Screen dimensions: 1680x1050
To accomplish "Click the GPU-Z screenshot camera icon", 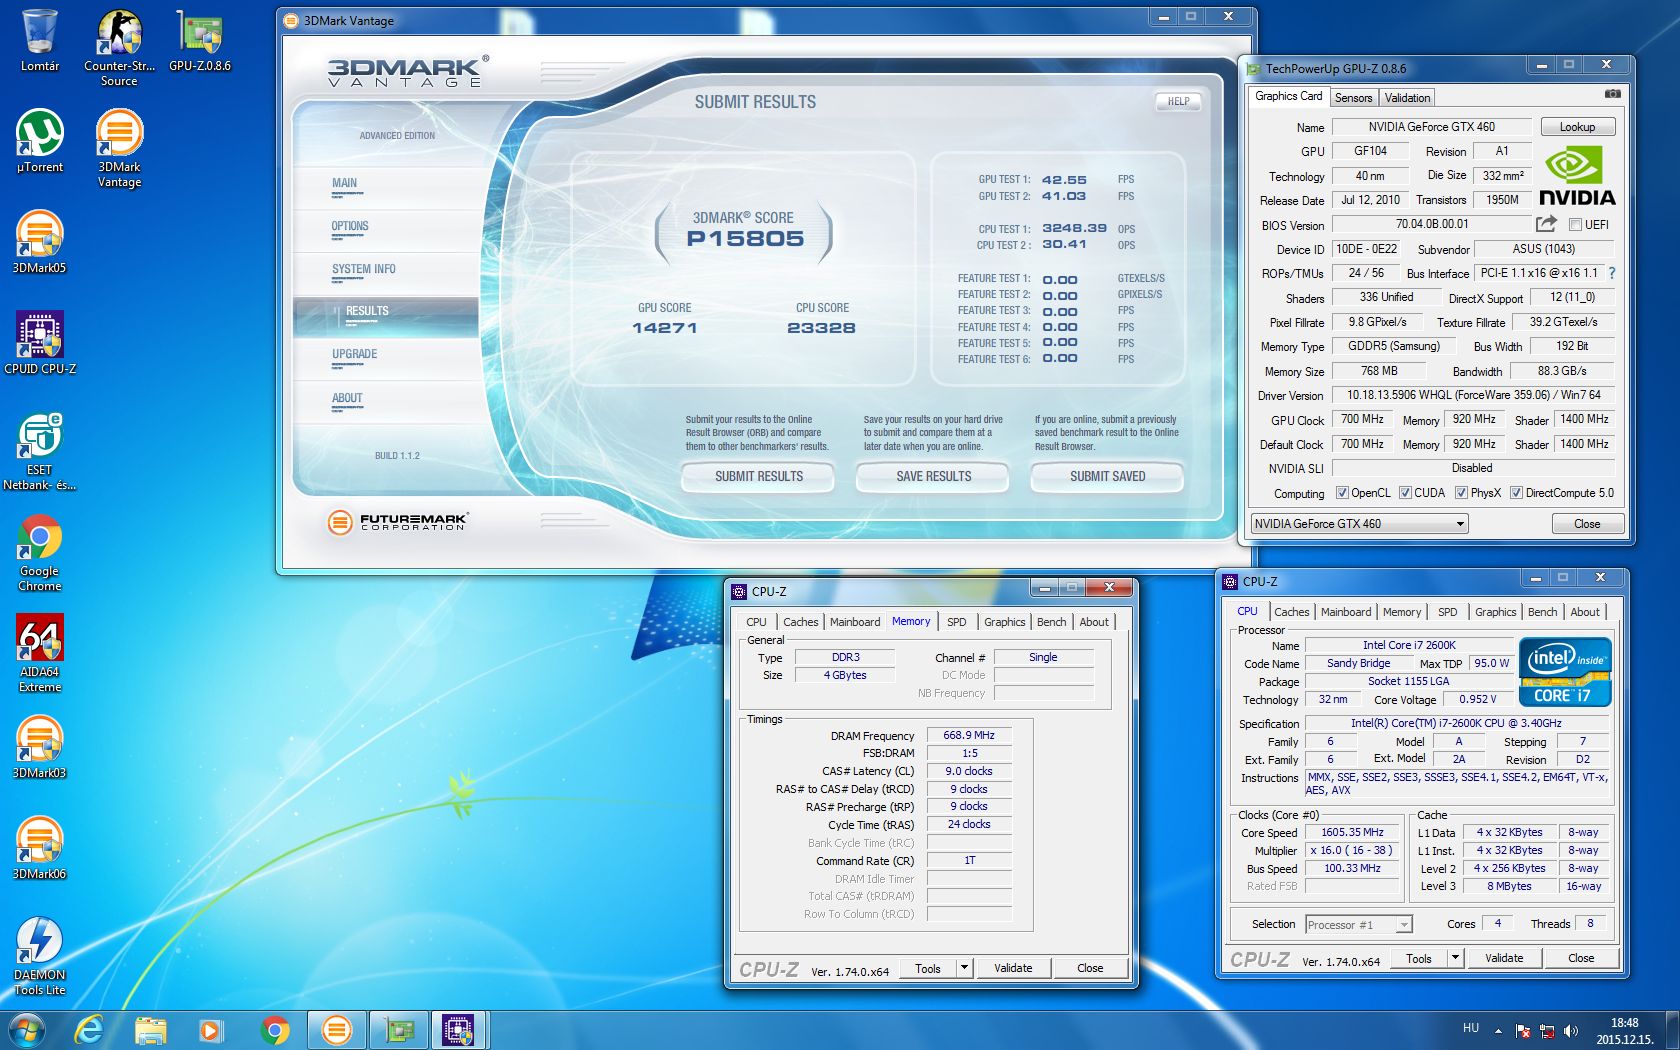I will 1612,94.
